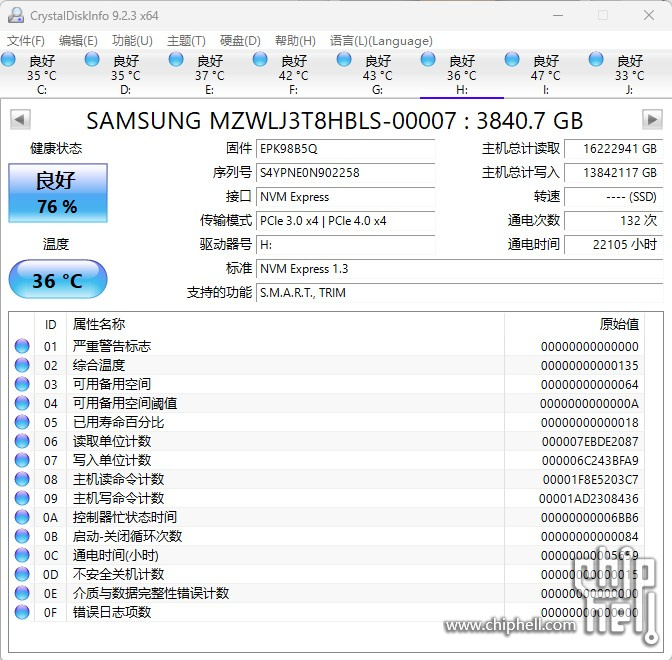Switch to drive C: tab at 35 °C

click(42, 75)
